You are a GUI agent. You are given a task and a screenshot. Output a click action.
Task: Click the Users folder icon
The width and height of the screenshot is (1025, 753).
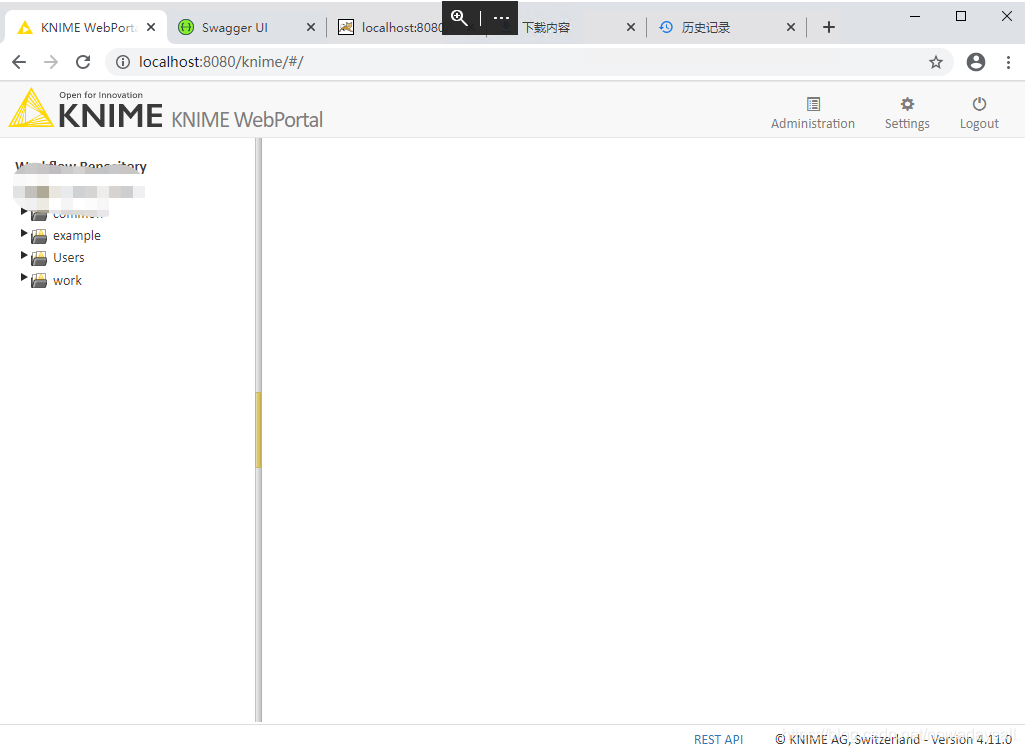click(x=39, y=259)
